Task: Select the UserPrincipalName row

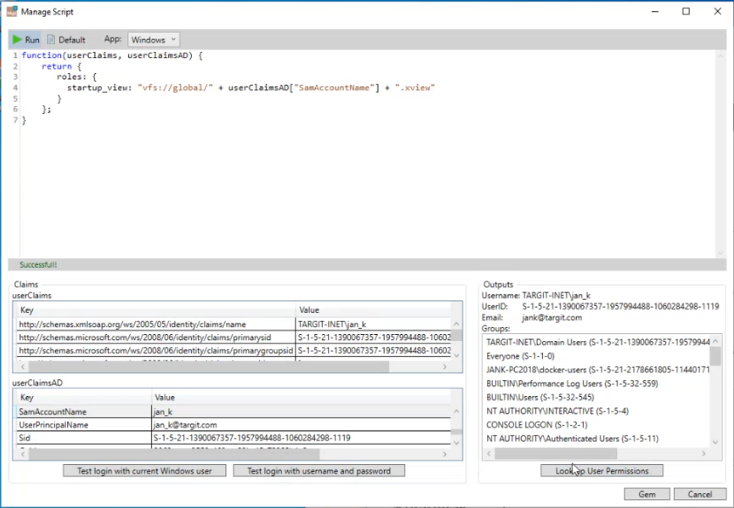Action: pyautogui.click(x=234, y=425)
